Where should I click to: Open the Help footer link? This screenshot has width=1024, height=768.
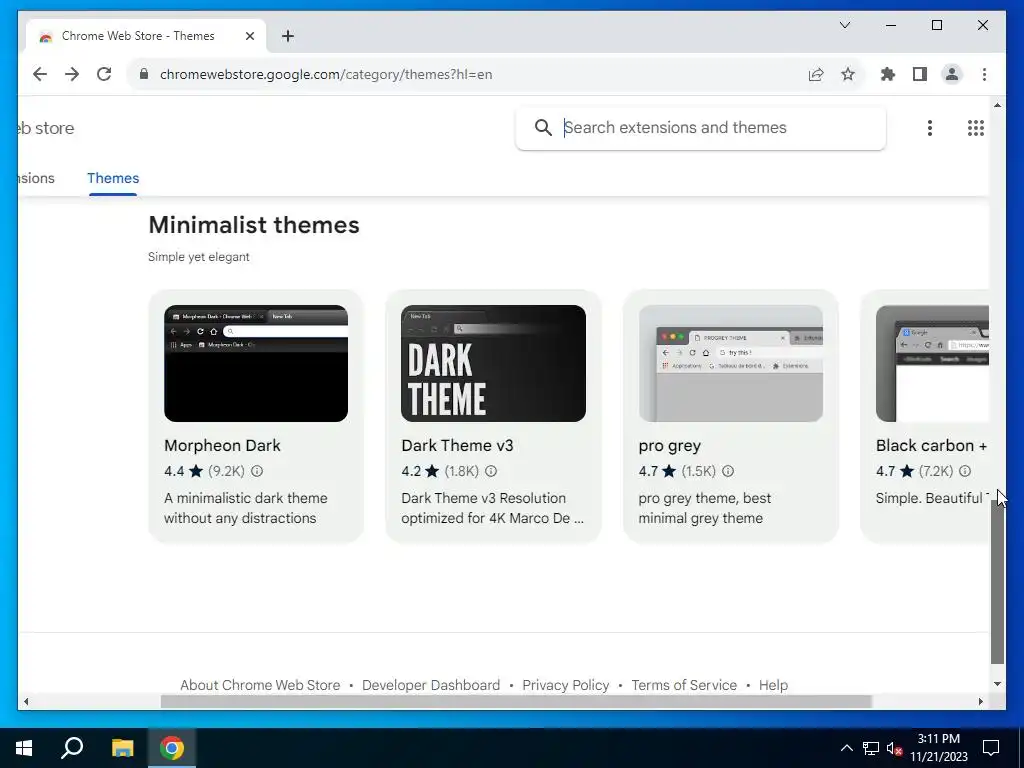[773, 685]
